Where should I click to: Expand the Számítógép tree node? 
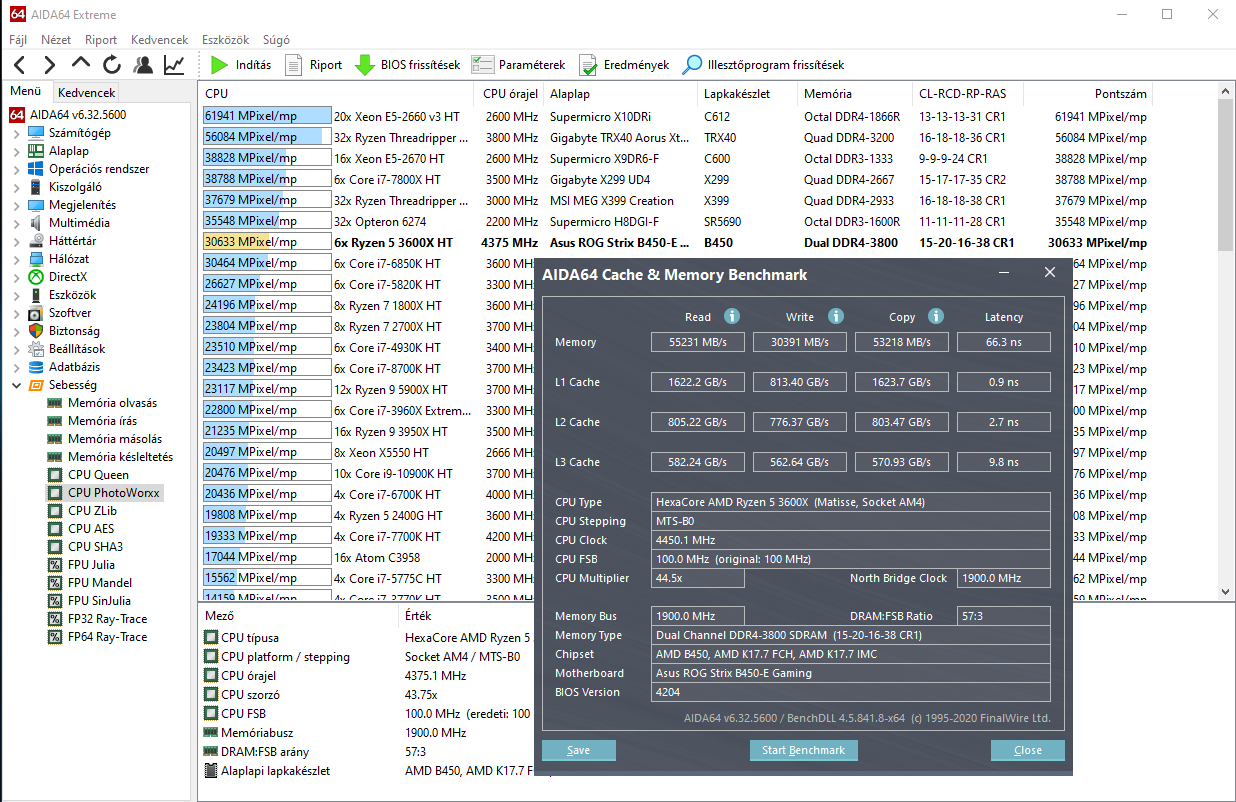click(x=16, y=133)
